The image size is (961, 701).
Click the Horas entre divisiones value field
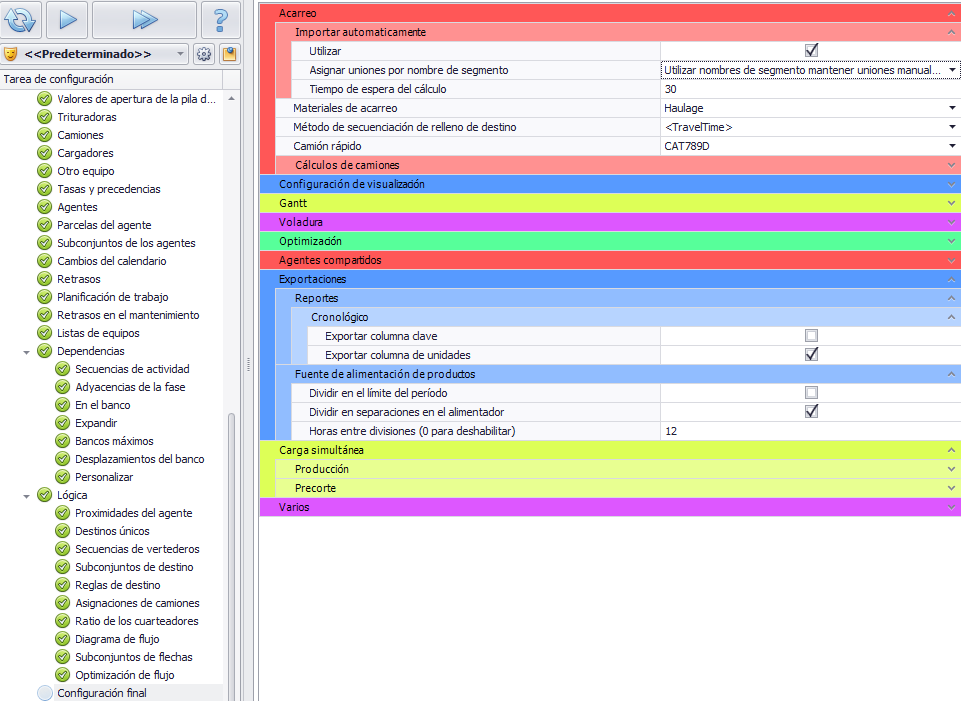808,431
